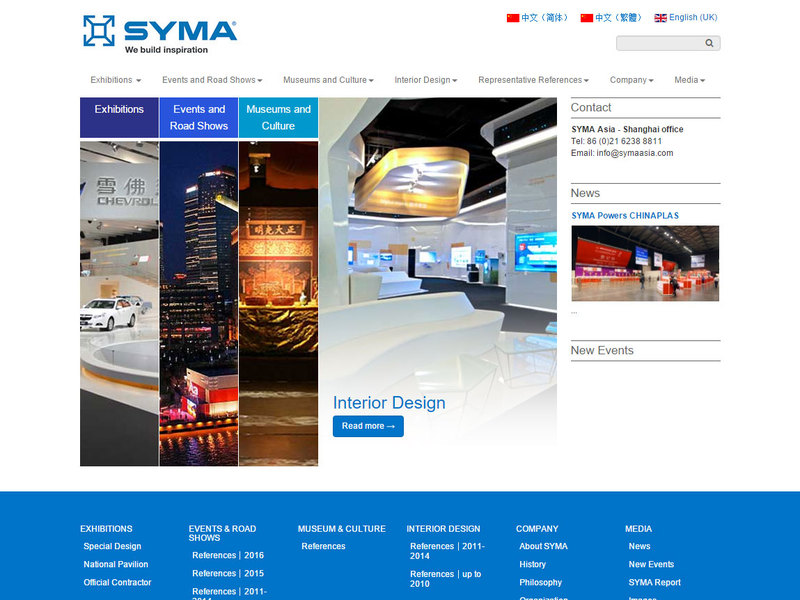Click the SYMA logo
This screenshot has width=800, height=600.
tap(160, 34)
